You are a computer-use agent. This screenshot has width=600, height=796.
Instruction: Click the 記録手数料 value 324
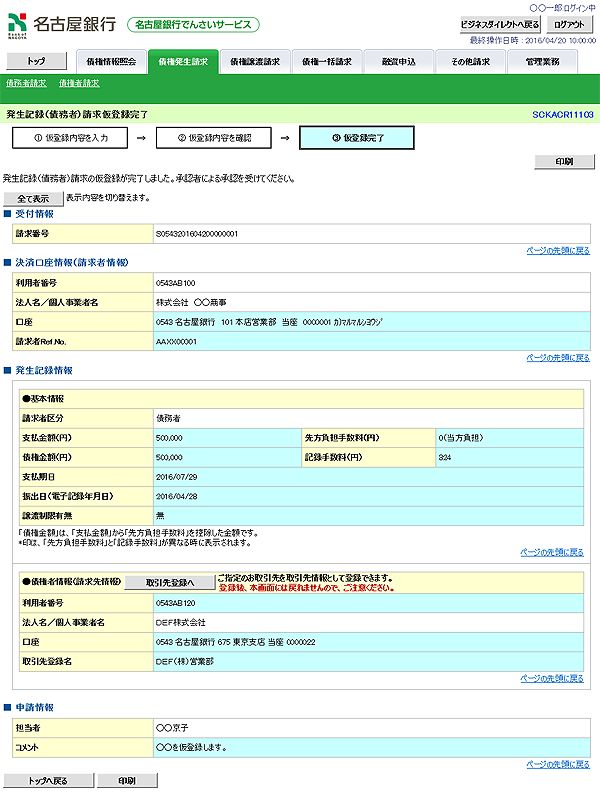(x=445, y=457)
